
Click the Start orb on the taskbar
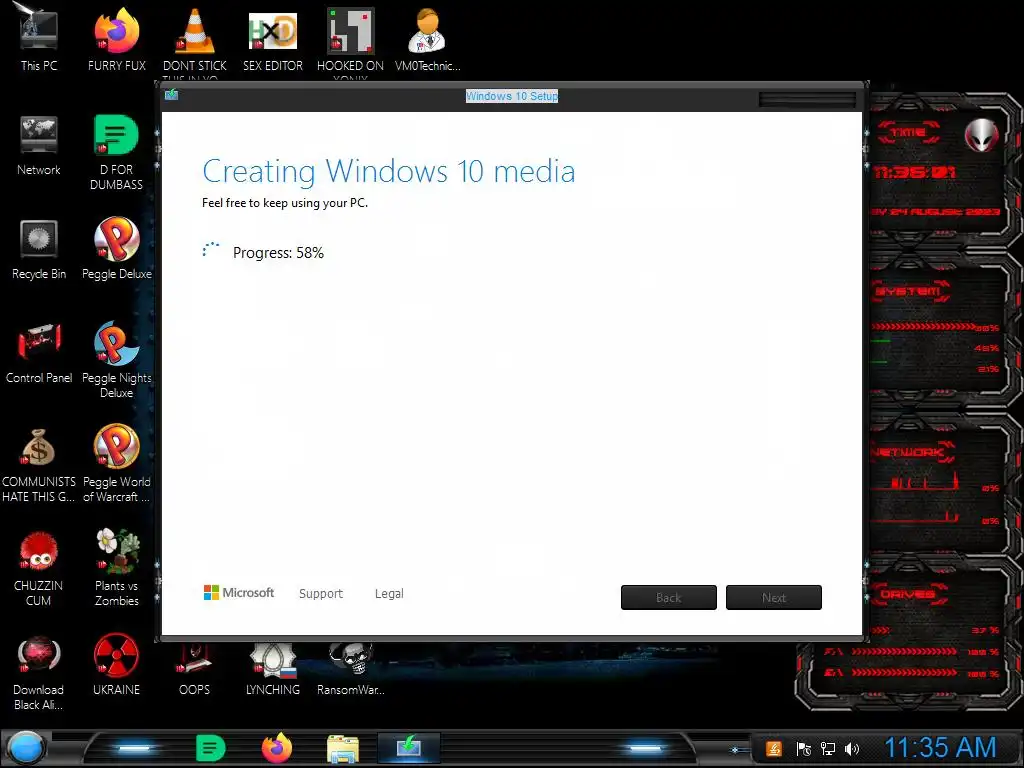[x=25, y=748]
